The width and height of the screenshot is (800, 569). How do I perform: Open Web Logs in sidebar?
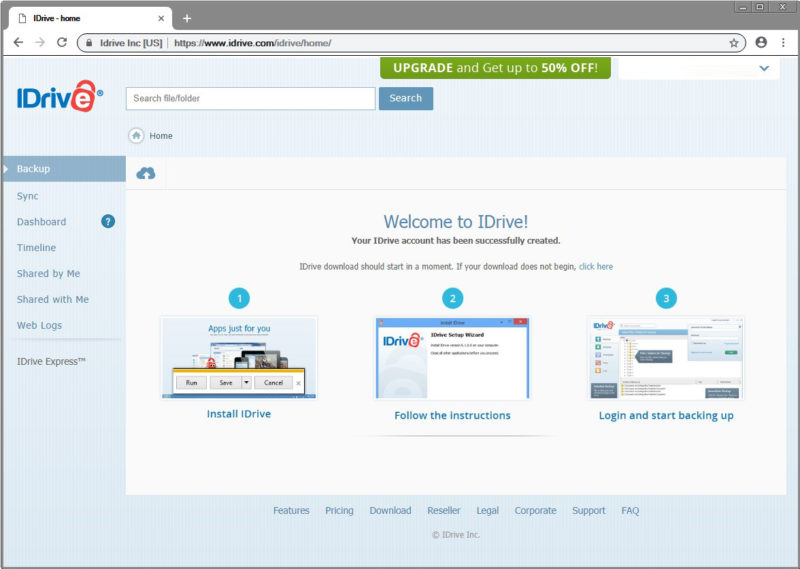[39, 326]
